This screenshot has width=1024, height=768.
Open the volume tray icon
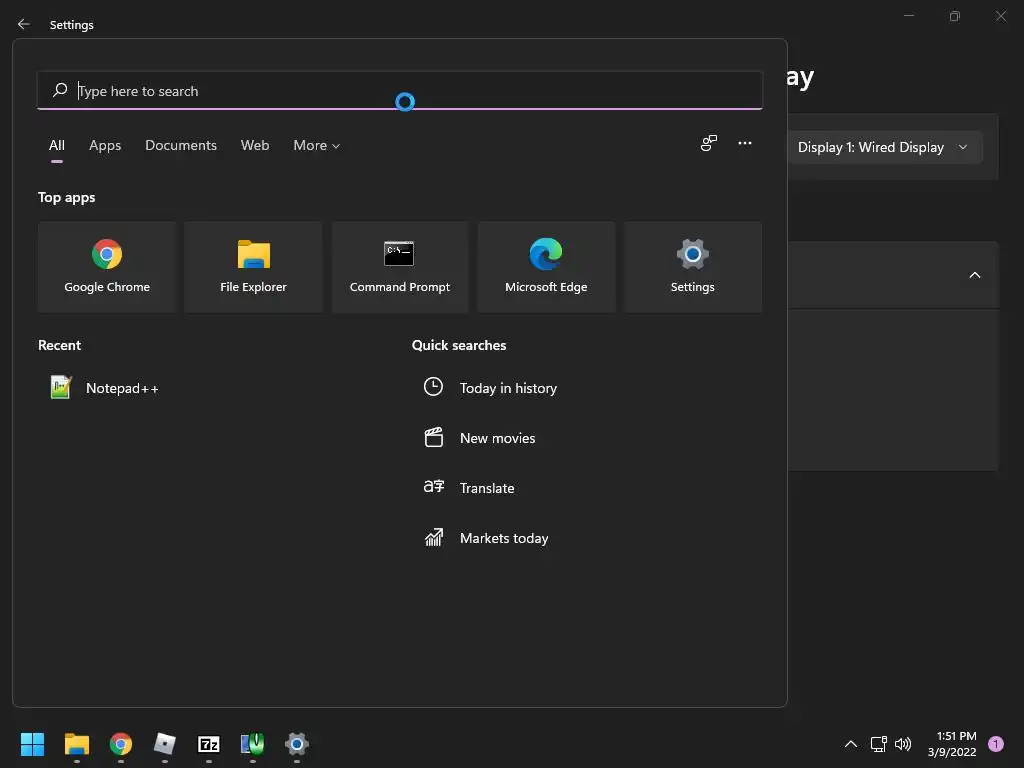click(903, 744)
